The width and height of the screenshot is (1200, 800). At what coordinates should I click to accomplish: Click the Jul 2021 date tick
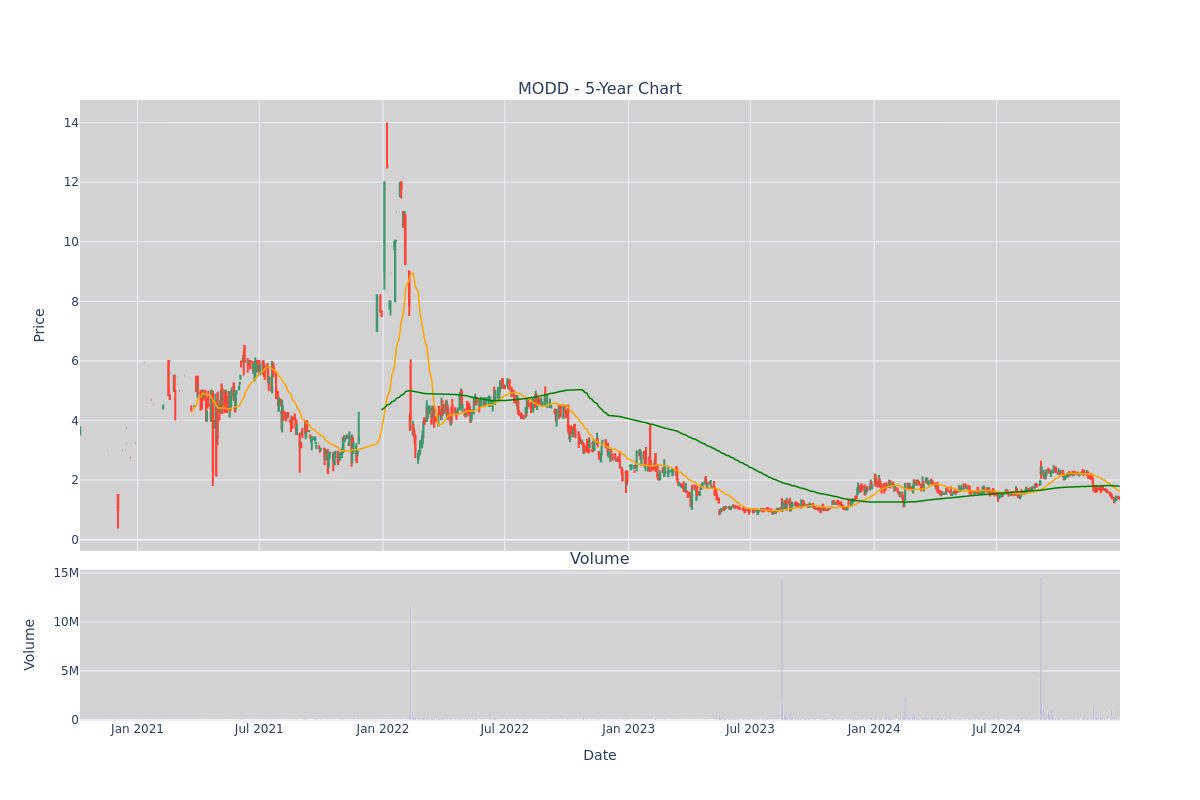pyautogui.click(x=259, y=729)
